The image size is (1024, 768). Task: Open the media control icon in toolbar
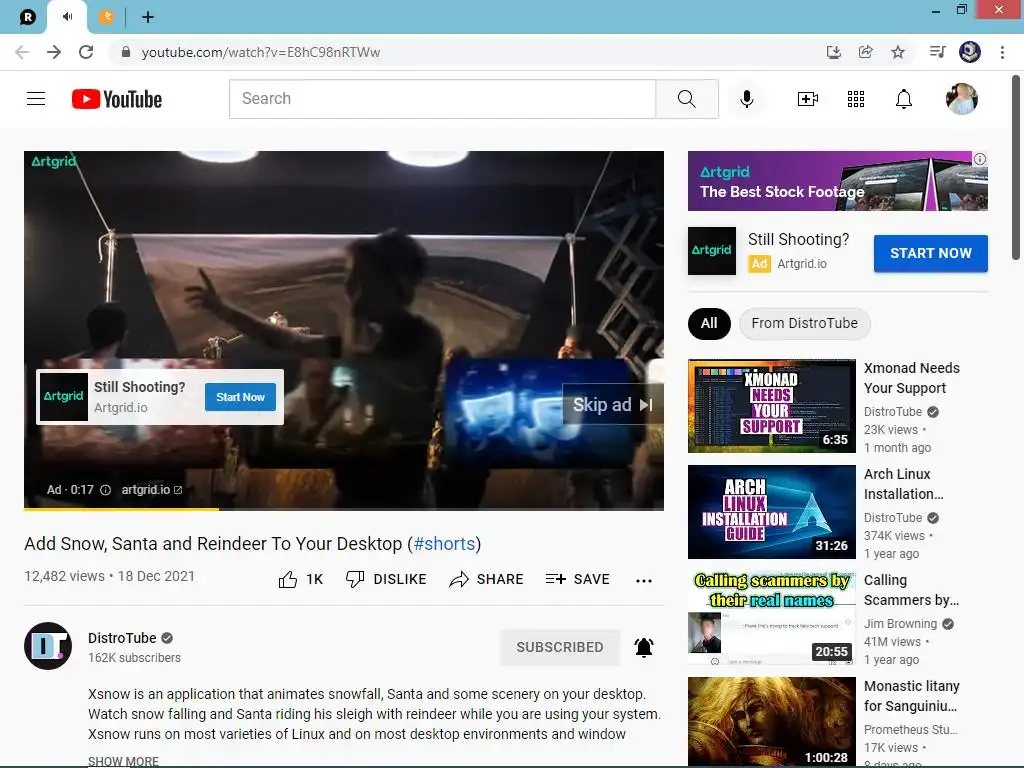(x=937, y=52)
